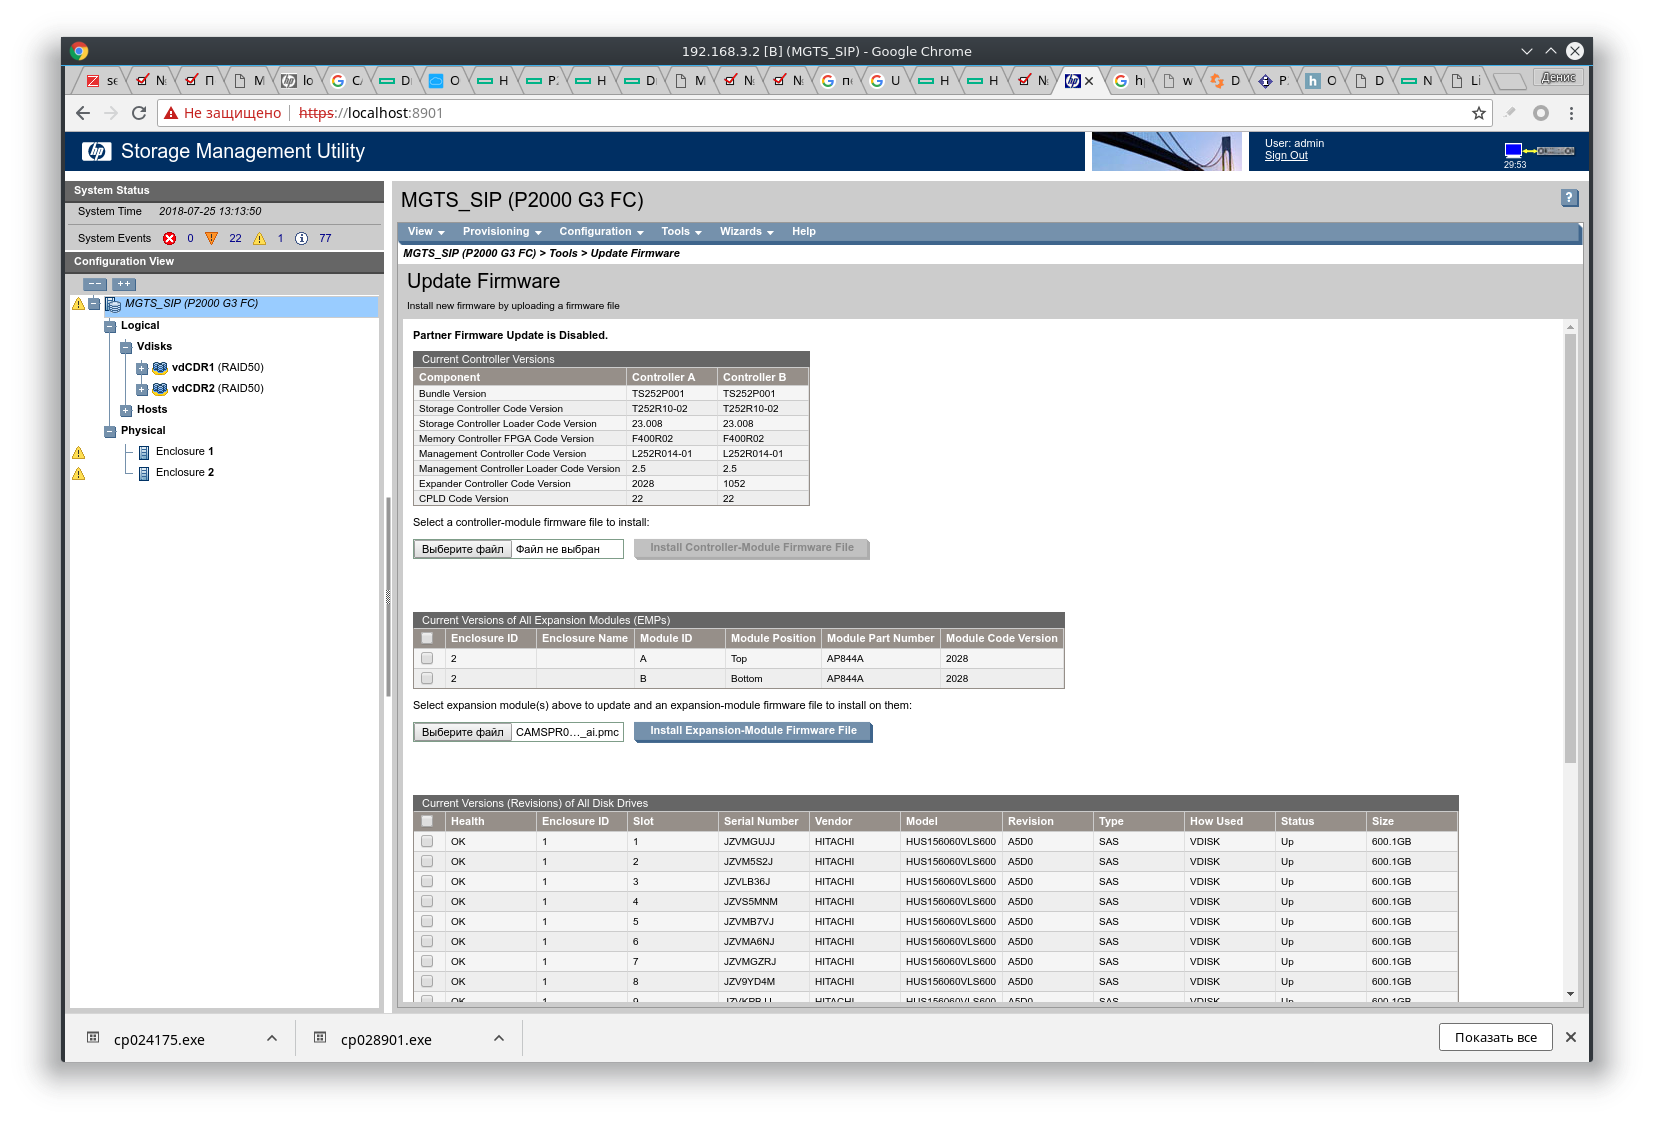Collapse the MGTS_SIP root tree node

coord(94,304)
